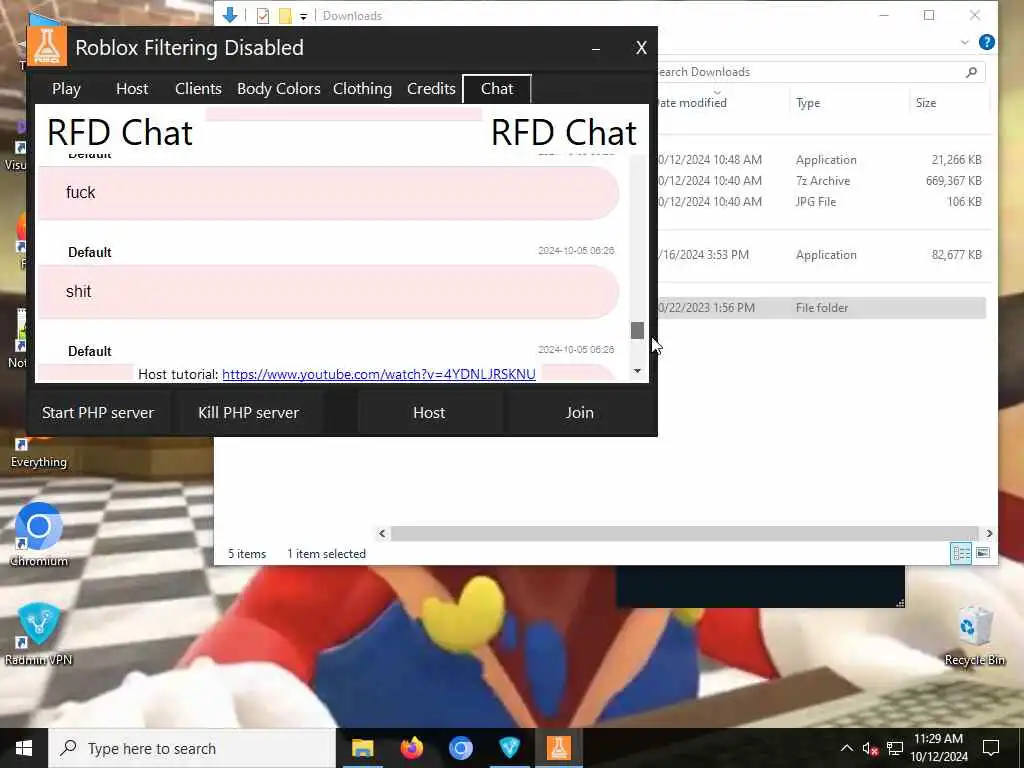Open the Radmin VPN desktop shortcut
1024x768 pixels.
(39, 633)
